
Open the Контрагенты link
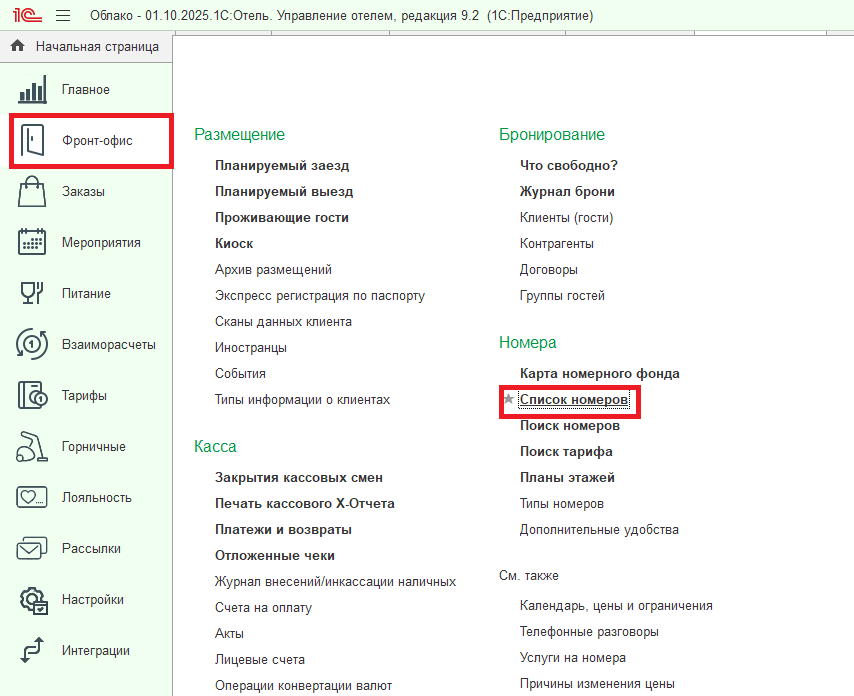[557, 243]
